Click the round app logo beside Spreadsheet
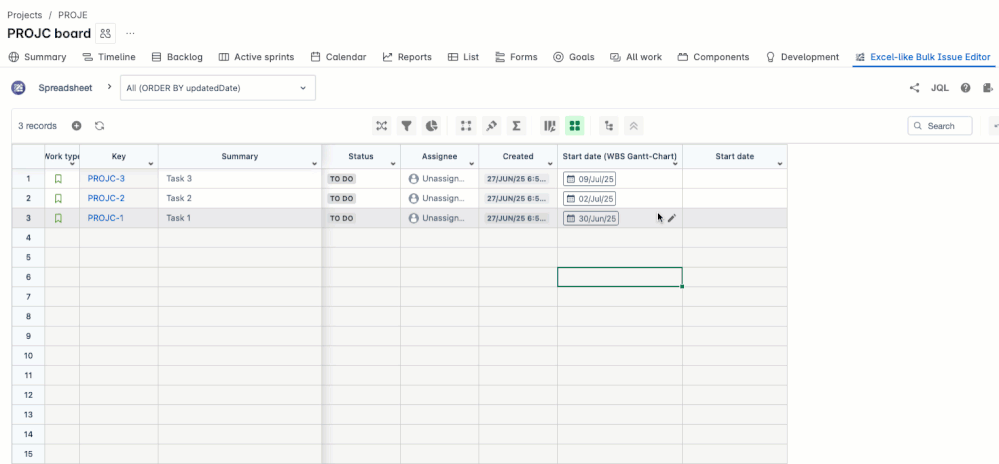The width and height of the screenshot is (999, 464). pyautogui.click(x=18, y=88)
